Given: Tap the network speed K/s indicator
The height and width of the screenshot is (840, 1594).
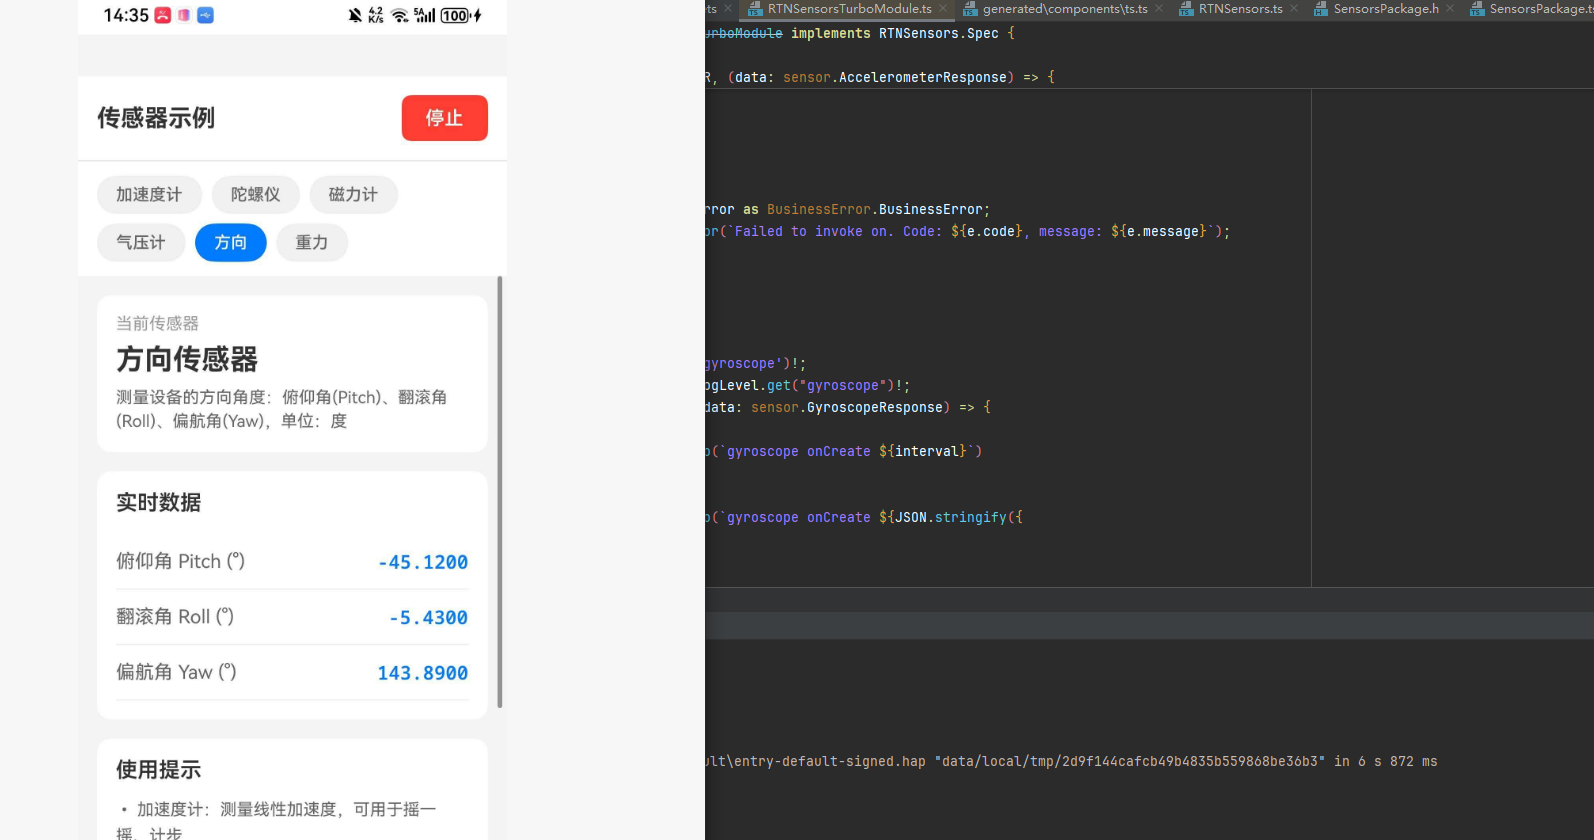Looking at the screenshot, I should [376, 15].
